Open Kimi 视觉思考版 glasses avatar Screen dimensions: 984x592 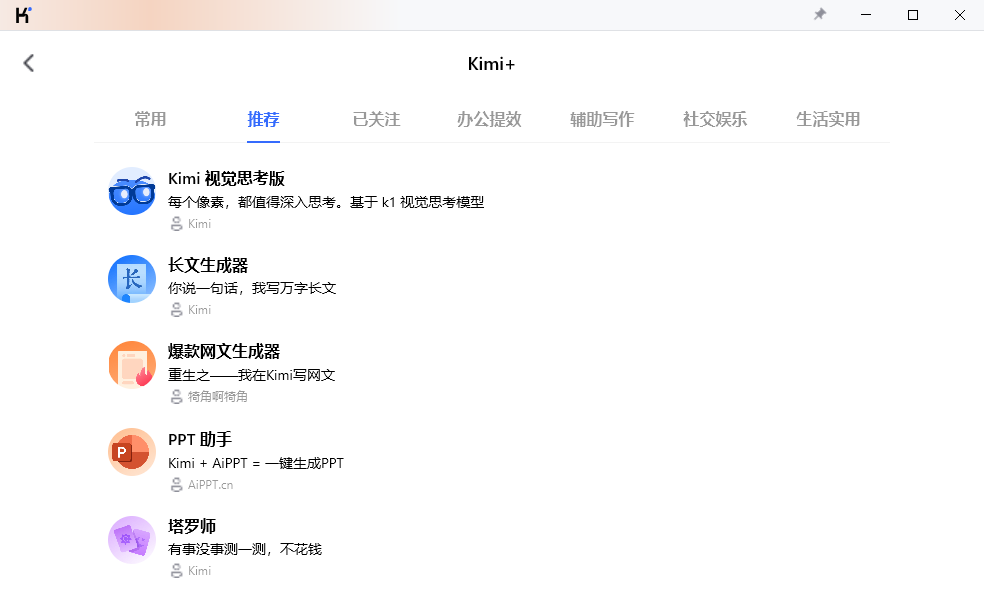coord(132,191)
